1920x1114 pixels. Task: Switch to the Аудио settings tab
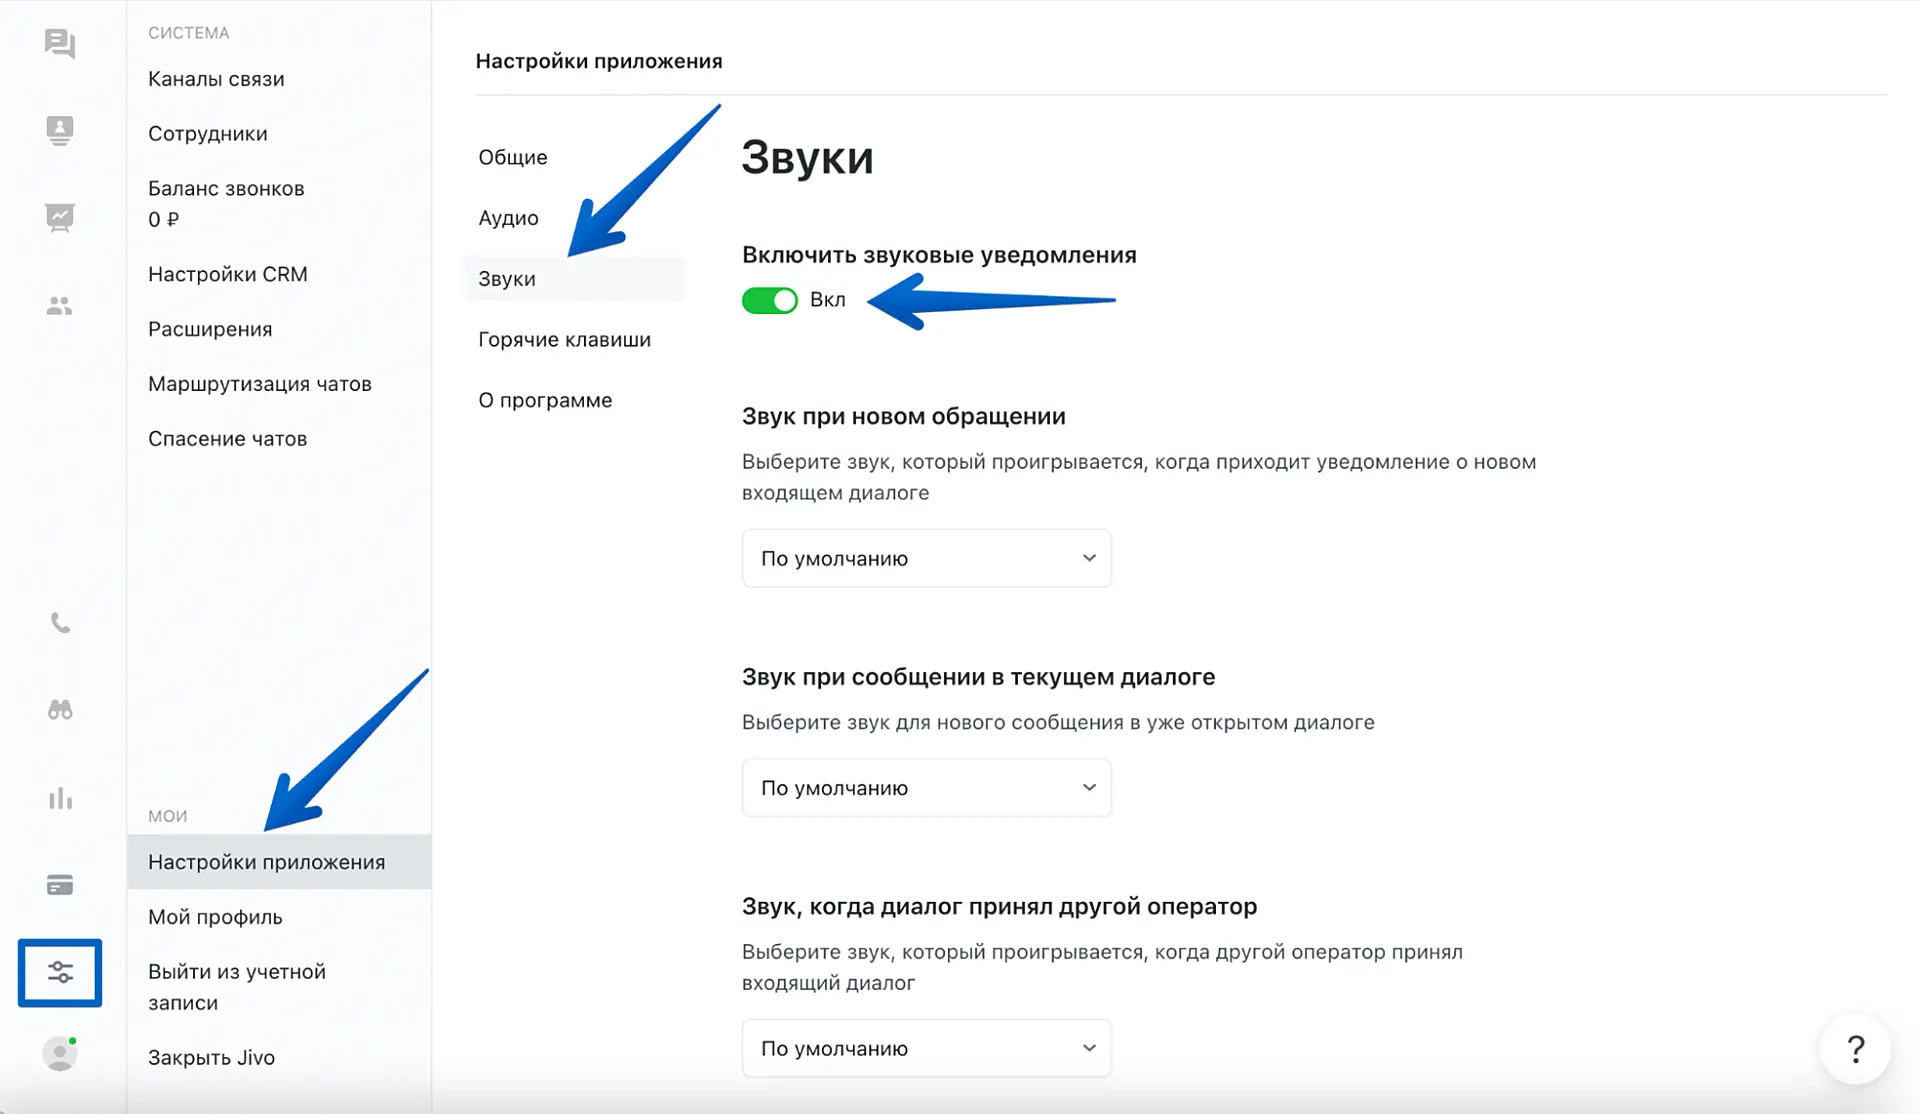[x=508, y=218]
